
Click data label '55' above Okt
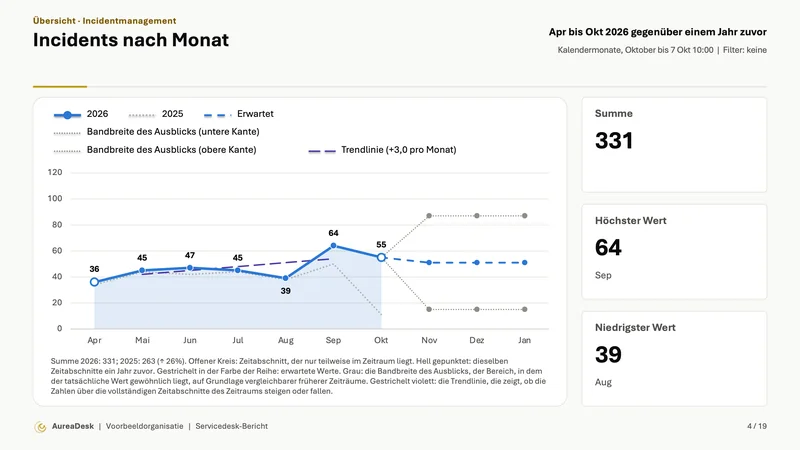pyautogui.click(x=381, y=245)
